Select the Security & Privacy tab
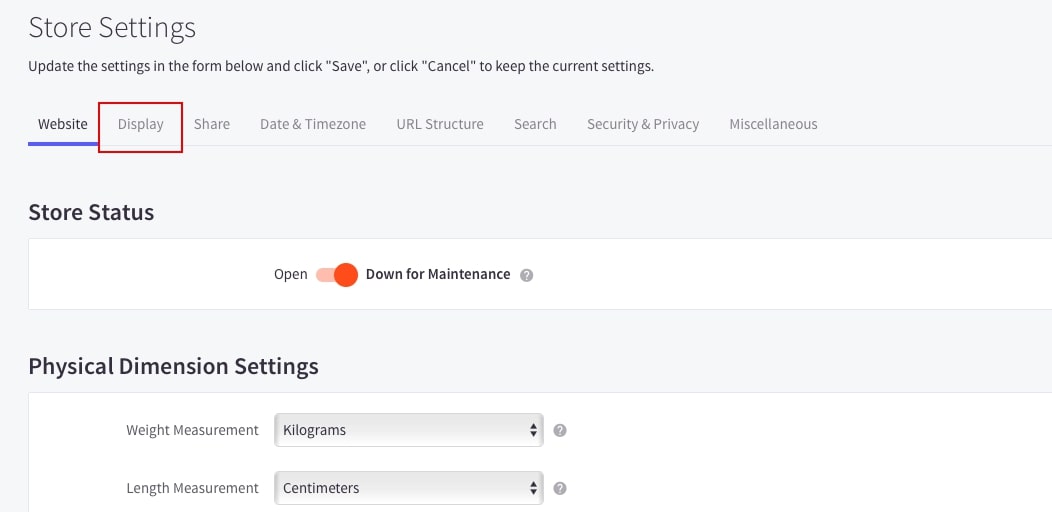Image resolution: width=1052 pixels, height=512 pixels. click(643, 124)
